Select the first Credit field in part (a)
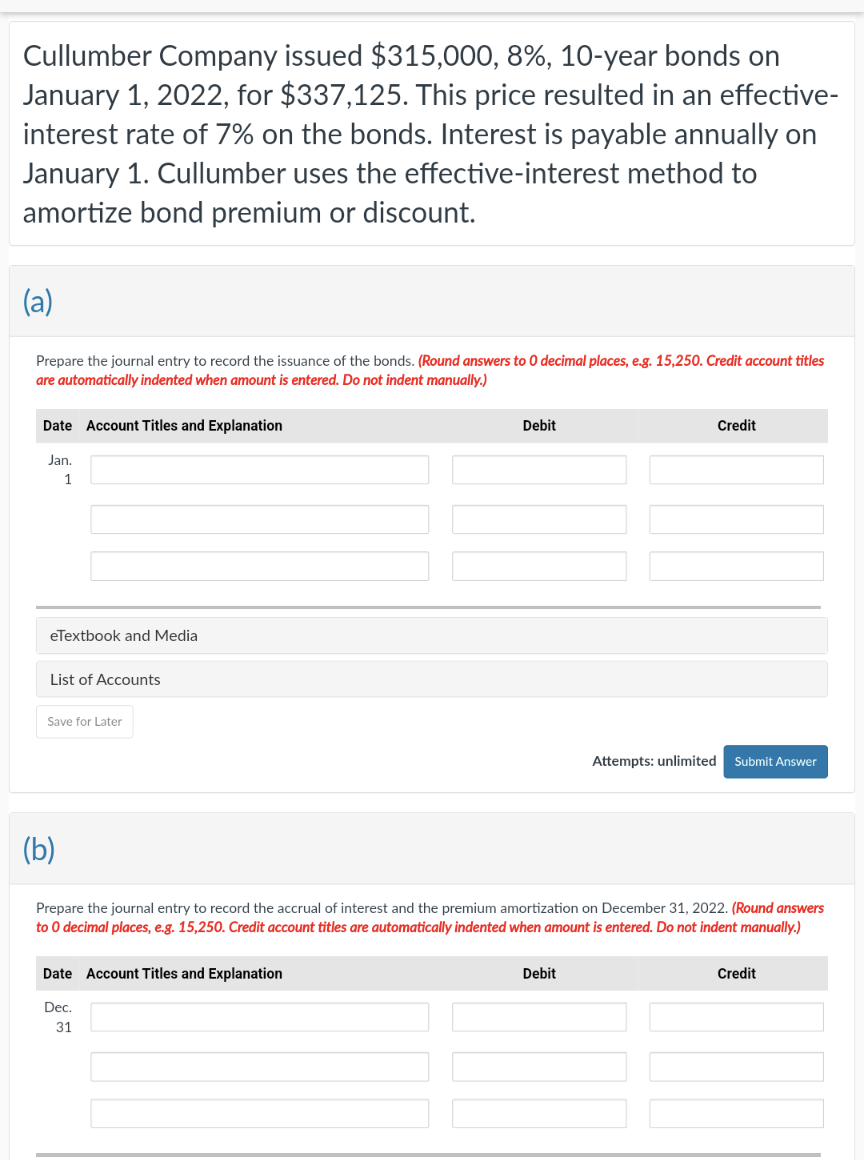The width and height of the screenshot is (864, 1160). [736, 469]
